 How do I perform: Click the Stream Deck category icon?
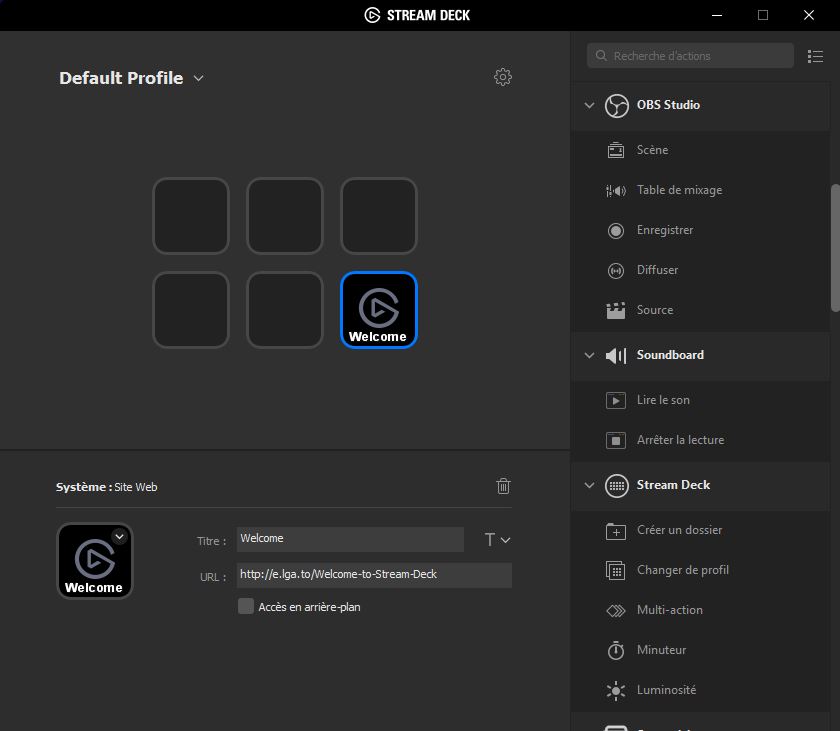[x=617, y=486]
